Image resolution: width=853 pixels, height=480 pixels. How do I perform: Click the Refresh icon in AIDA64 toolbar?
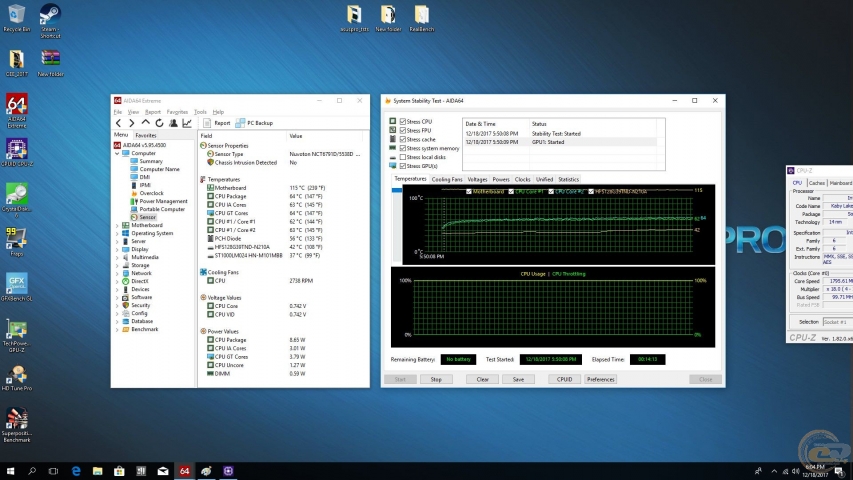click(159, 123)
